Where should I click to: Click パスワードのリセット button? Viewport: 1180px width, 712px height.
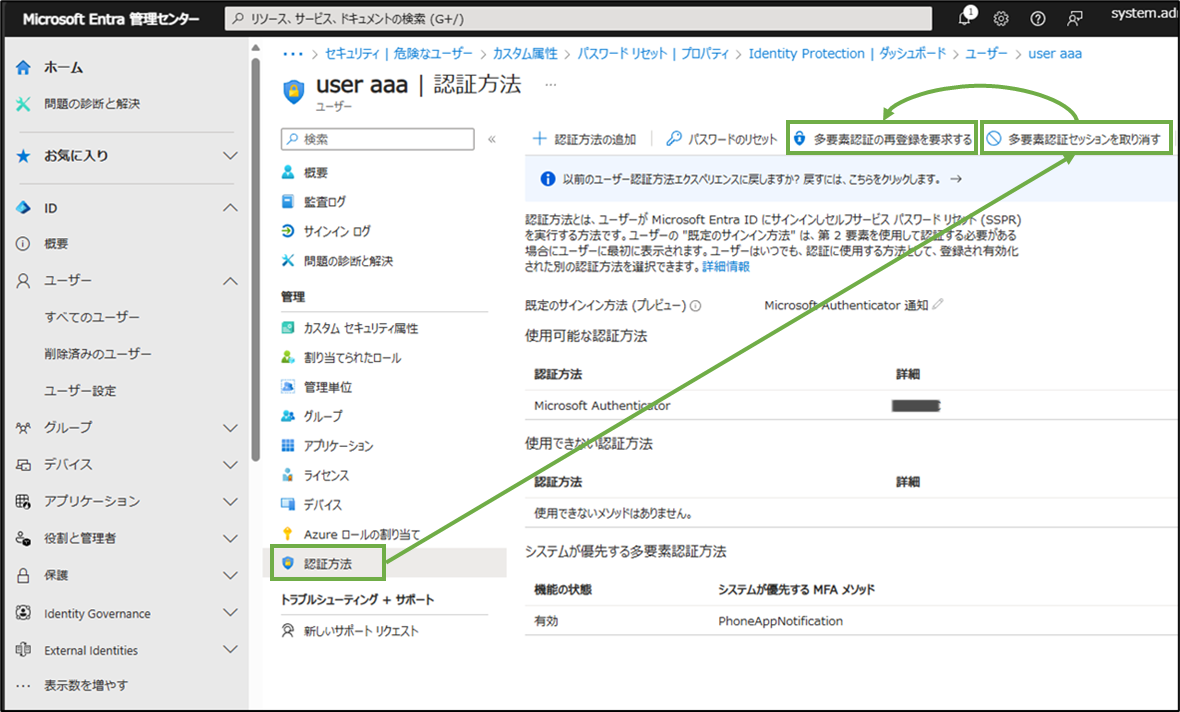click(x=722, y=139)
